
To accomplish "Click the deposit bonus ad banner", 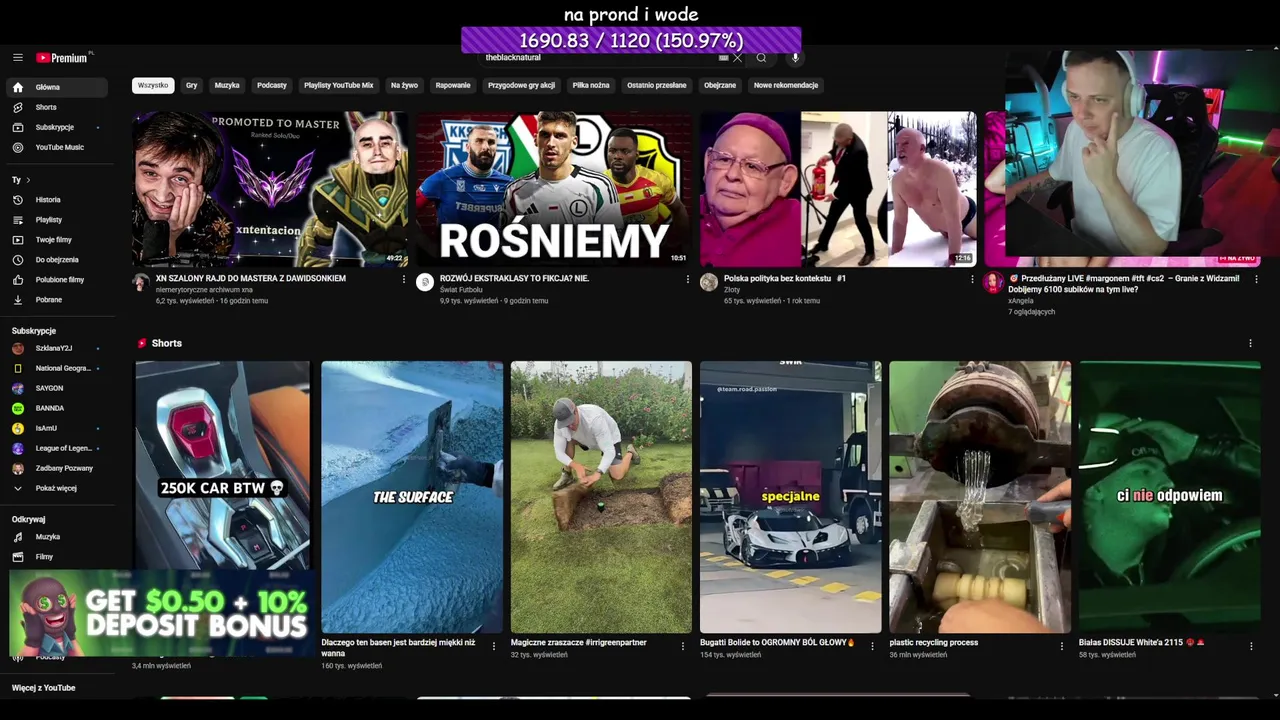I will click(x=161, y=613).
